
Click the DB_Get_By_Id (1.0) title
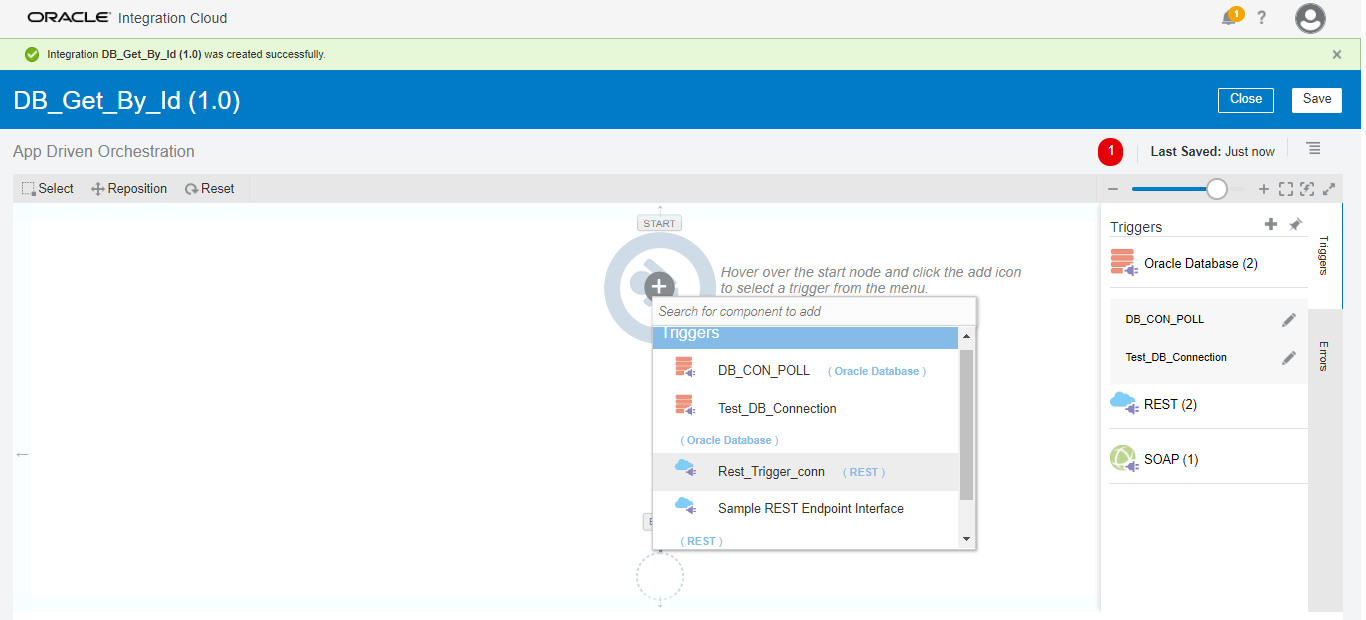click(x=127, y=100)
